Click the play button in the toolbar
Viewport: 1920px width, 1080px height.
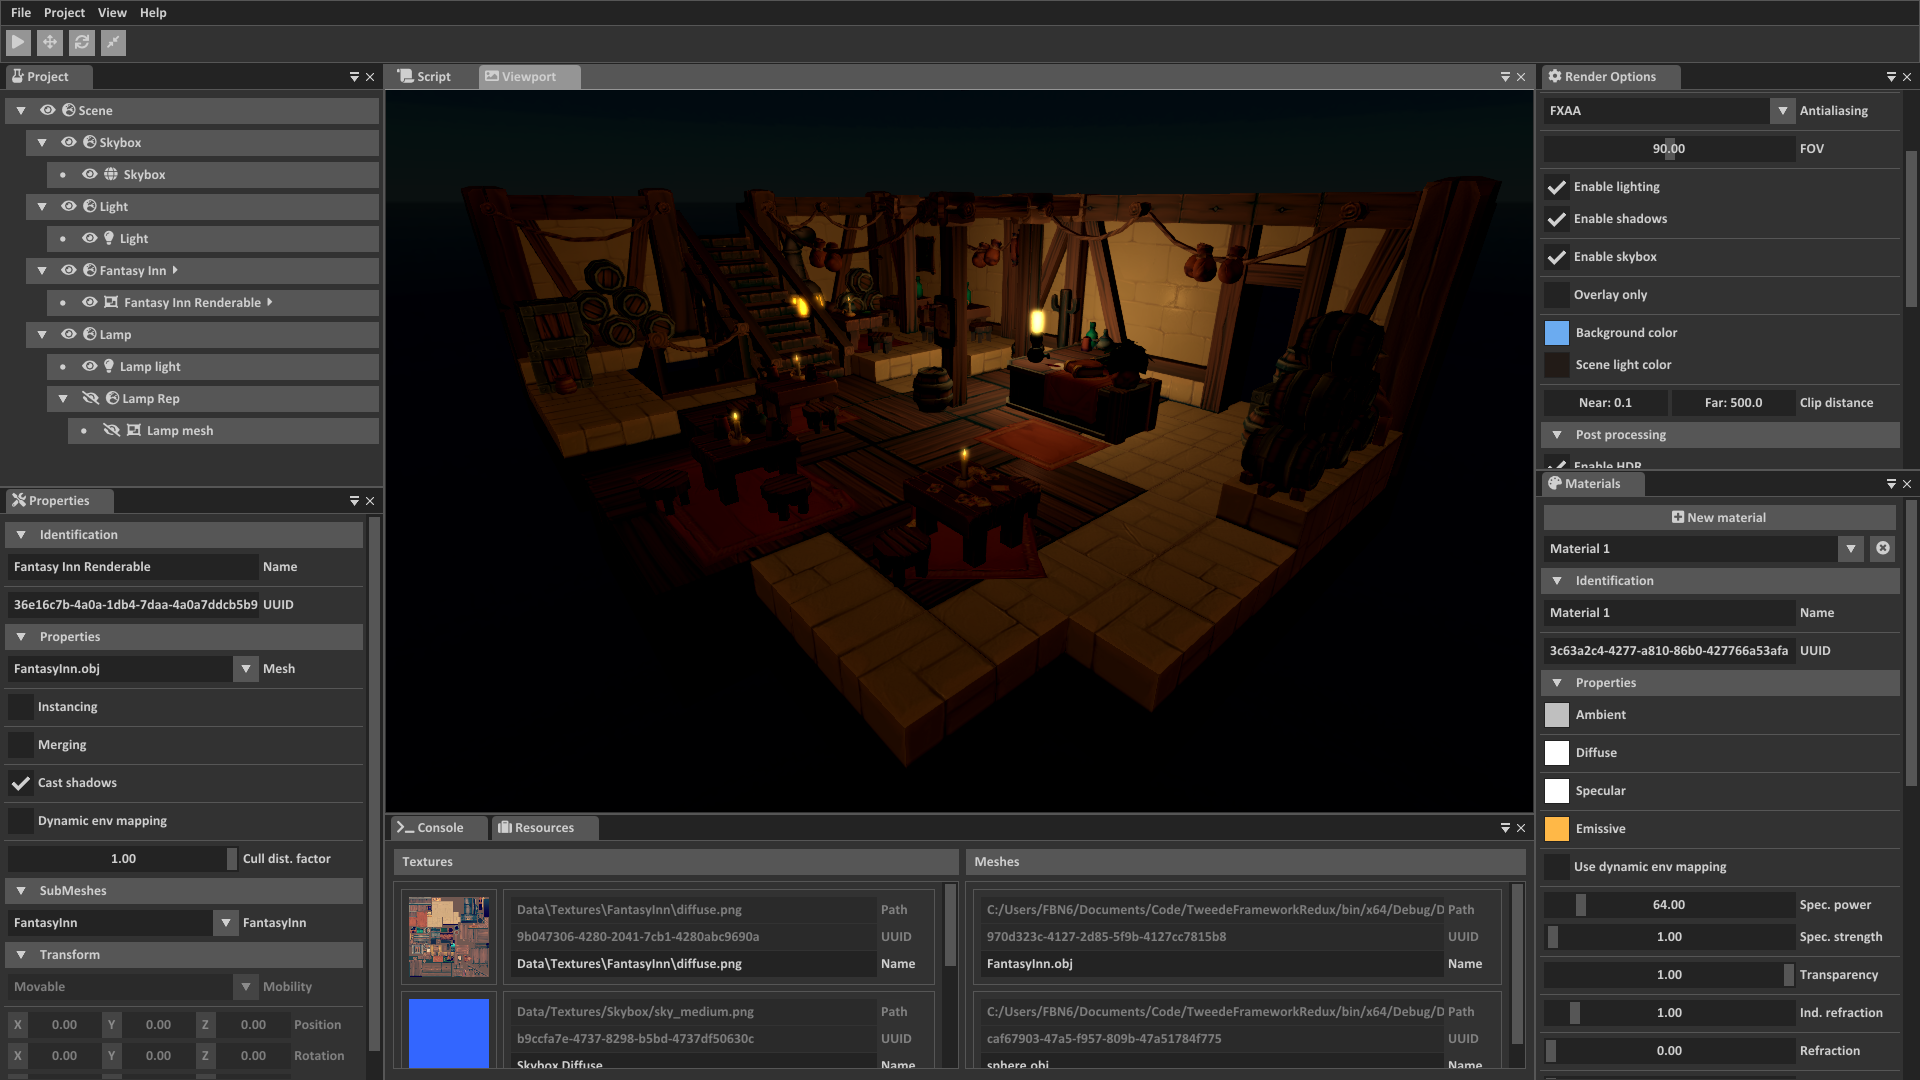(18, 42)
